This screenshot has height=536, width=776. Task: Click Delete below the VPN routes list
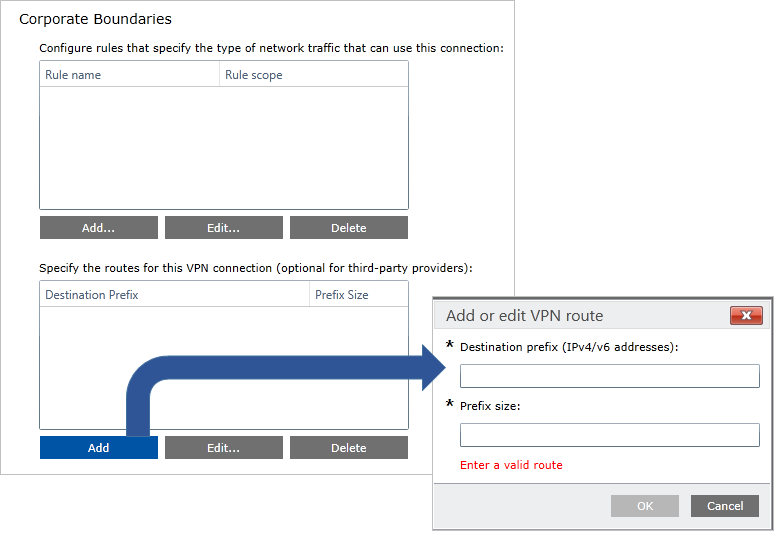[348, 448]
